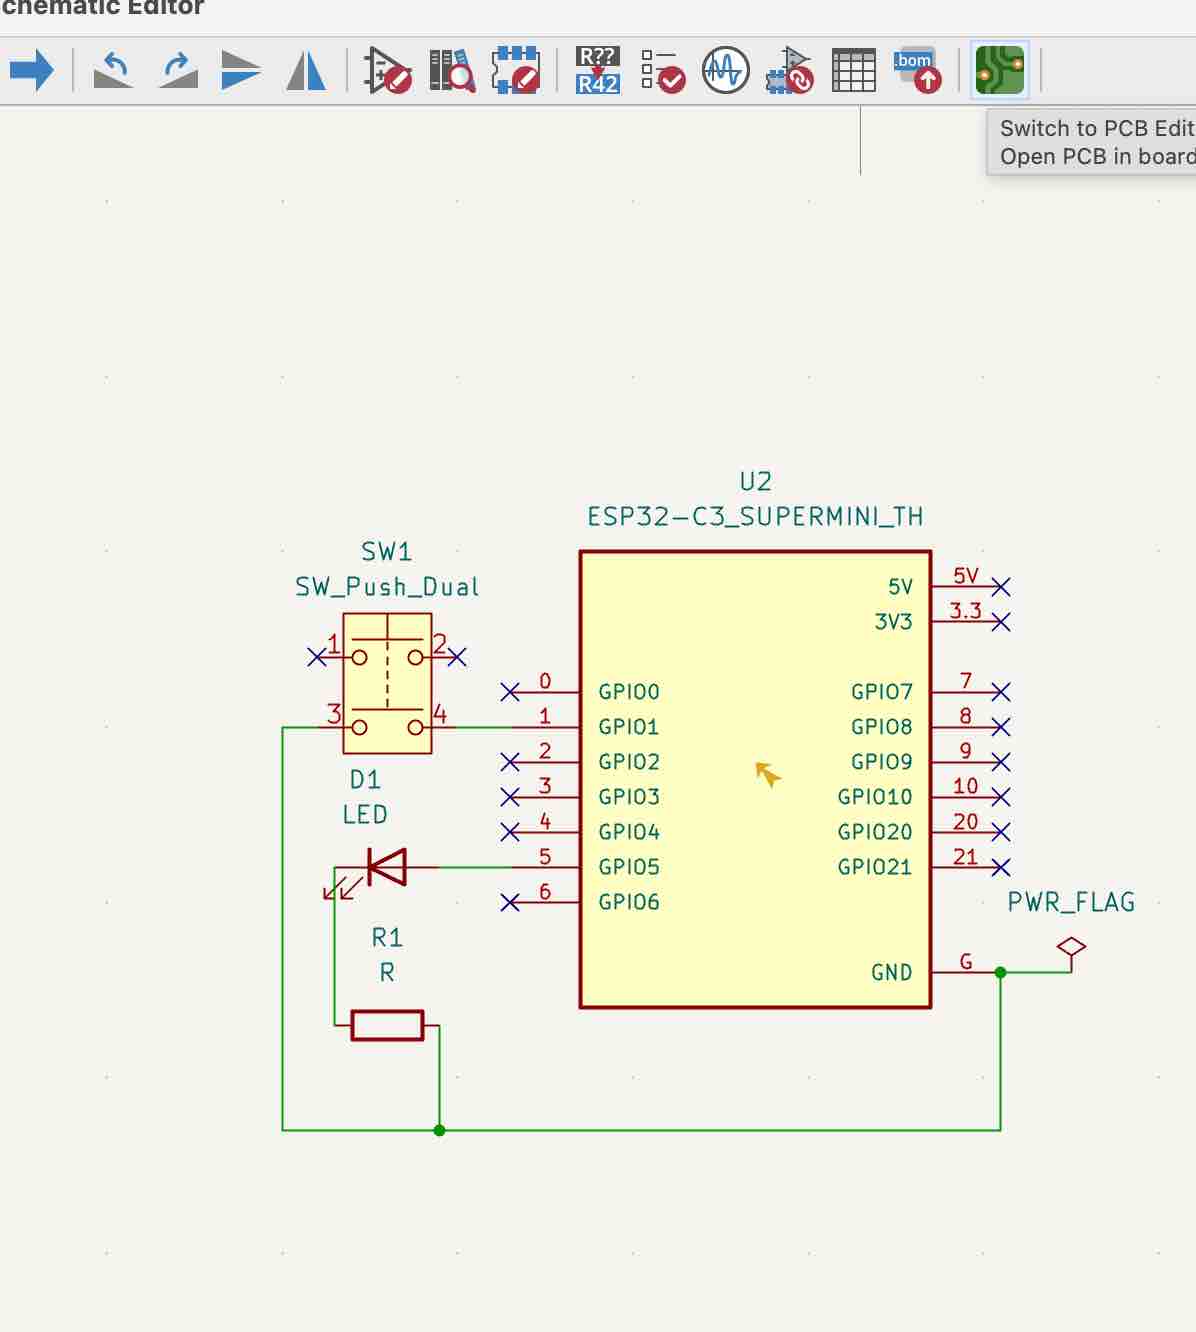Click the GPIO4 pin name

coord(629,832)
